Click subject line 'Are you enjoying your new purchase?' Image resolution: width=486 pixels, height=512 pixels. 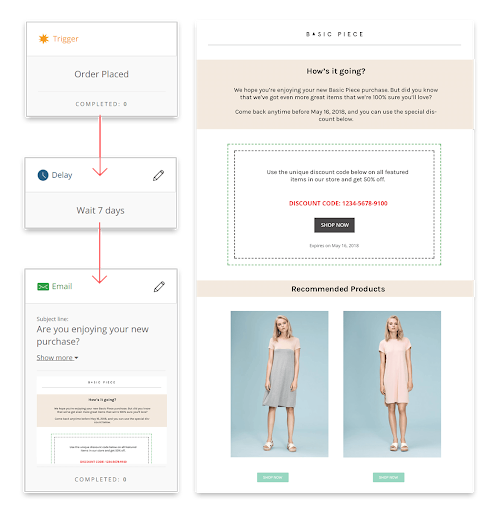(93, 335)
